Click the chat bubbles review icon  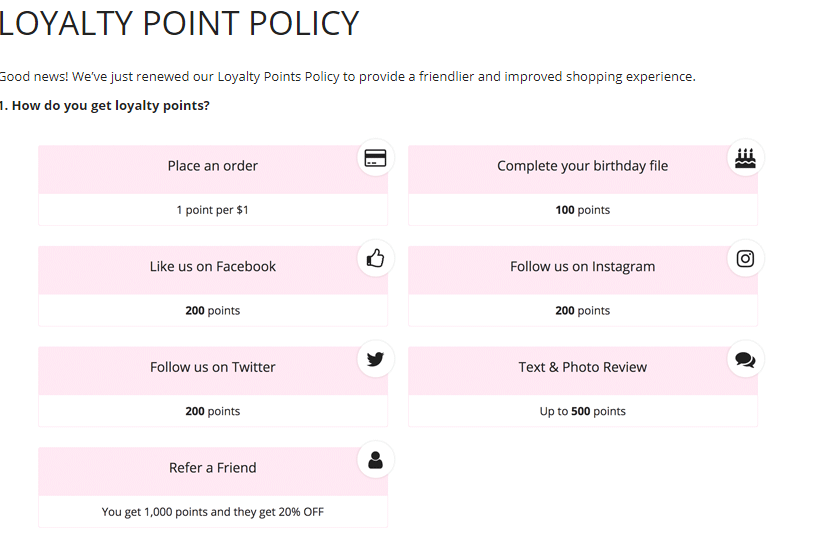click(x=745, y=360)
